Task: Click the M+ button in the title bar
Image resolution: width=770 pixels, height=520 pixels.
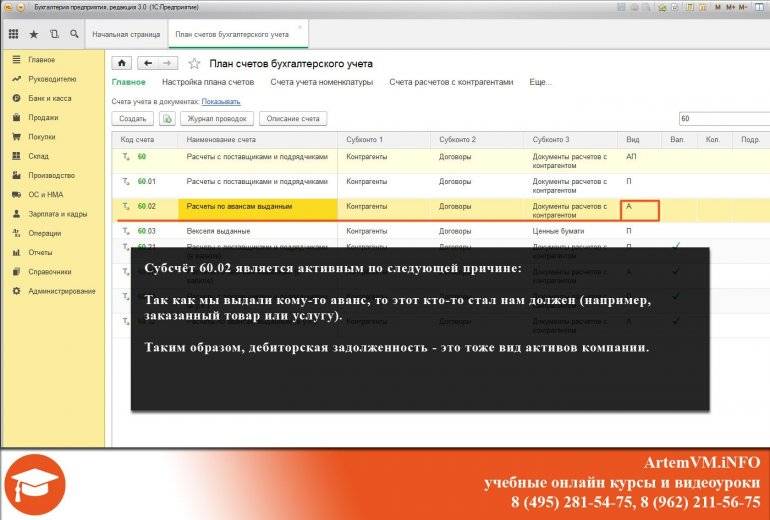Action: click(730, 7)
